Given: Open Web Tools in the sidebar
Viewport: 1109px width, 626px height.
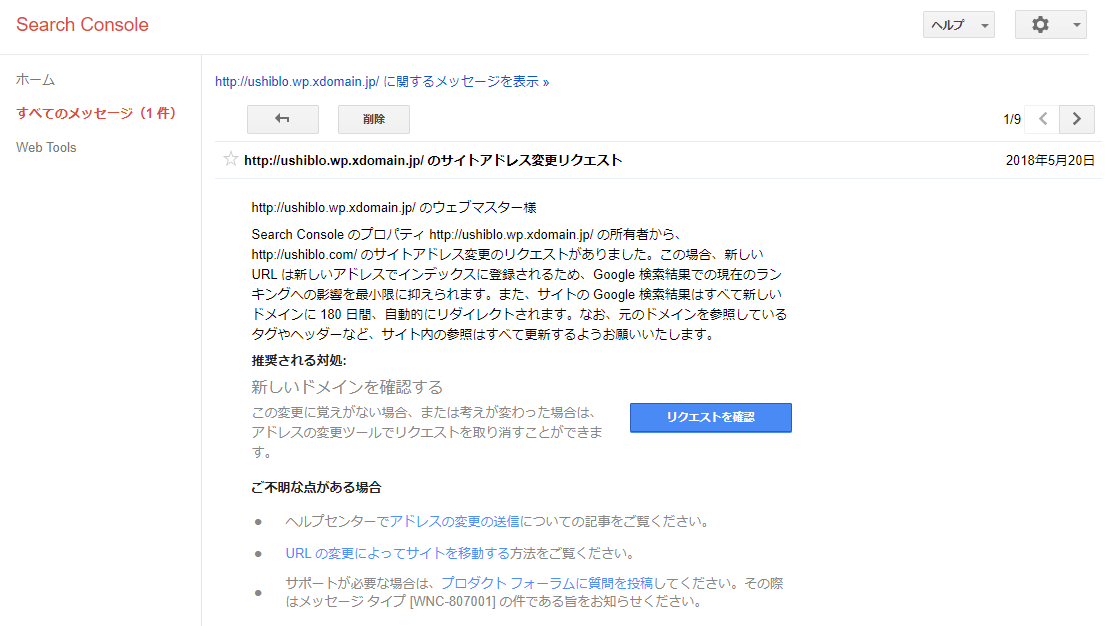Looking at the screenshot, I should click(46, 147).
